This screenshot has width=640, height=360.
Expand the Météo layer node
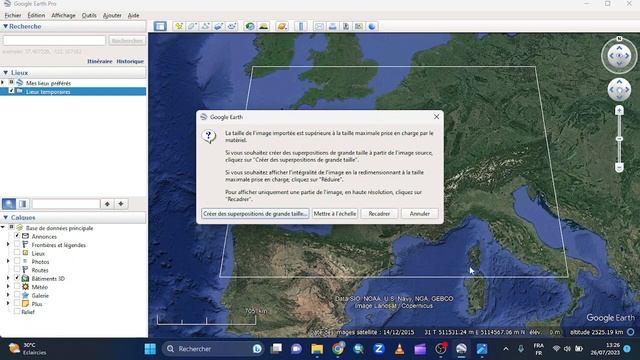tap(8, 287)
